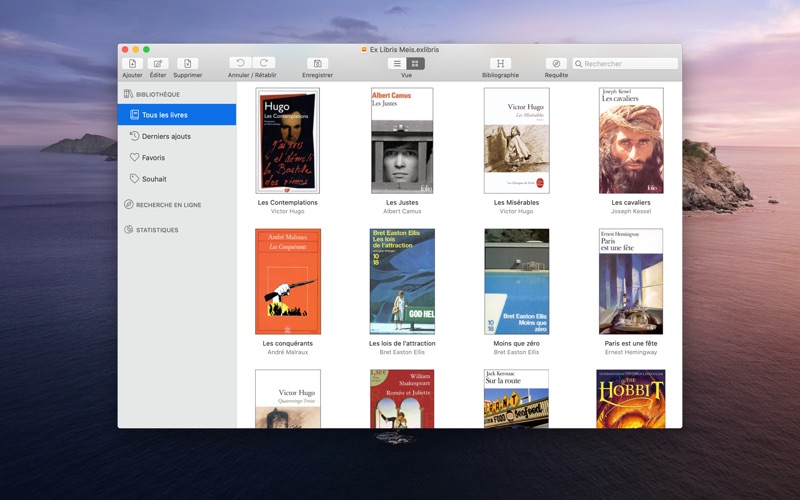The image size is (800, 500).
Task: Click the search magnifier icon
Action: point(579,64)
